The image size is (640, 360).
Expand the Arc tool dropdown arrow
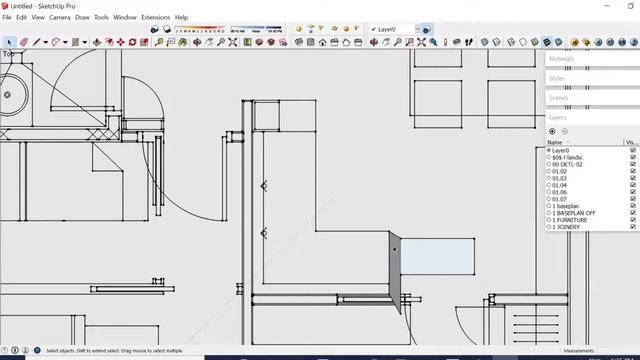coord(65,42)
